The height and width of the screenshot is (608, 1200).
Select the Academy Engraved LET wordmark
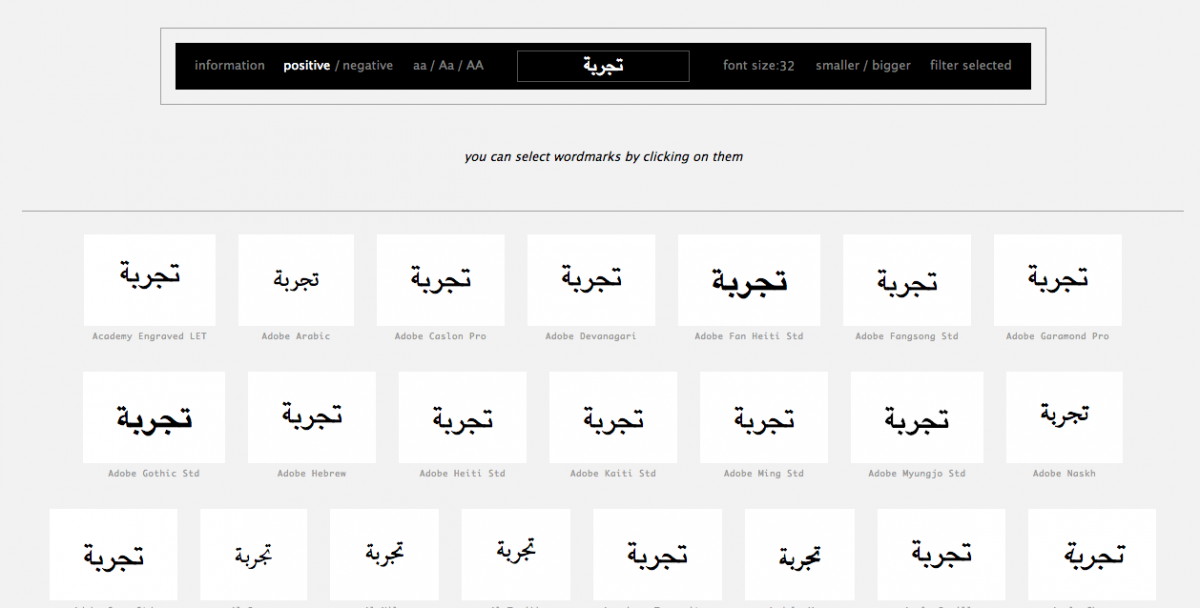149,280
